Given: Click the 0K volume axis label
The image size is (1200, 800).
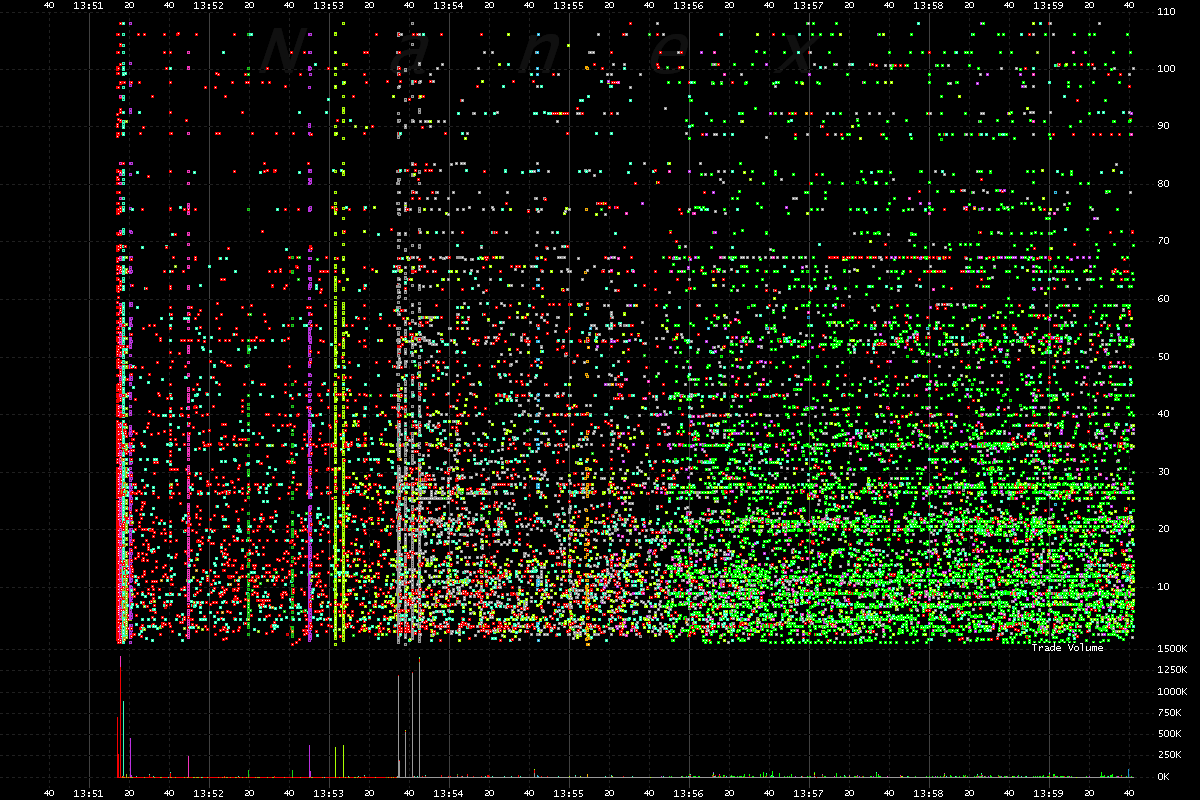Looking at the screenshot, I should point(1162,777).
